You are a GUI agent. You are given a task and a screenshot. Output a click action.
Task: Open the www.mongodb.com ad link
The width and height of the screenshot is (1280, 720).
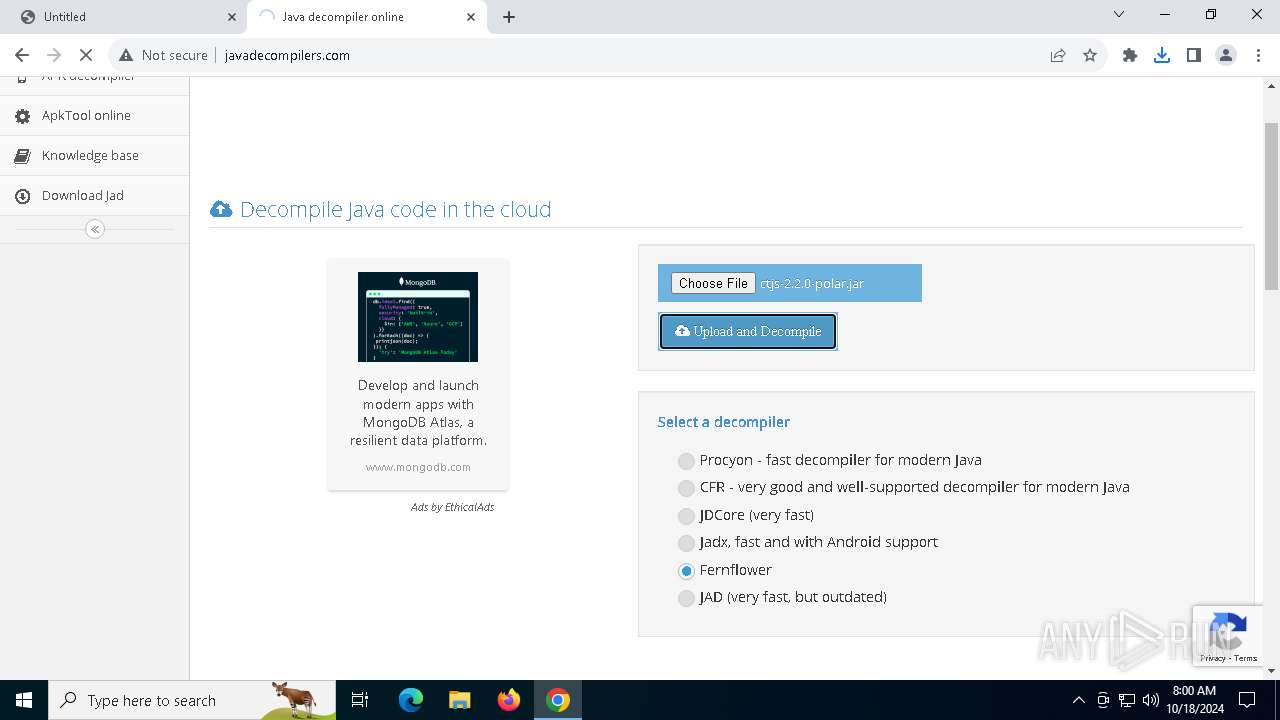point(418,467)
